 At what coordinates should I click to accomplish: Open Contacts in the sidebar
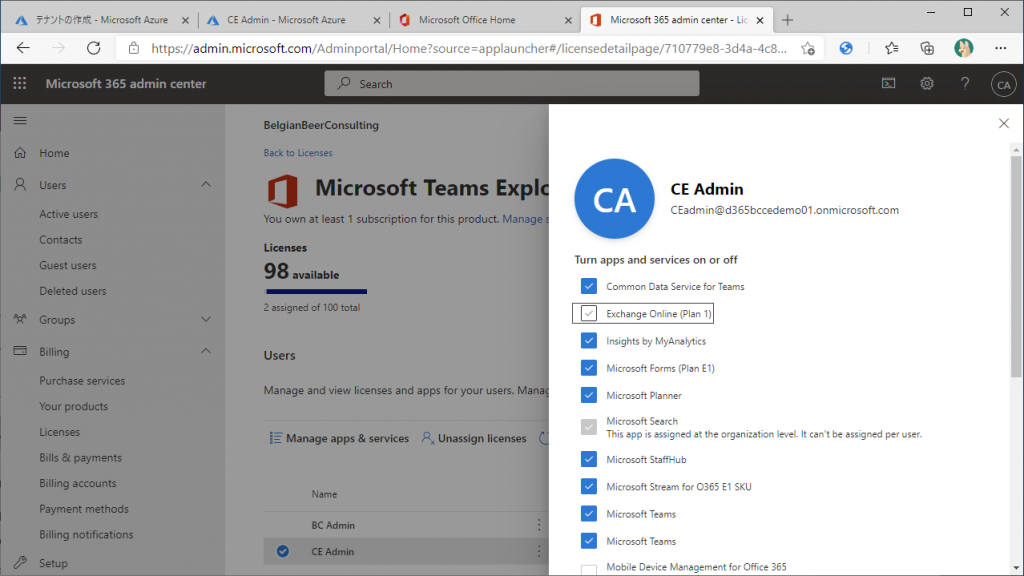point(61,240)
